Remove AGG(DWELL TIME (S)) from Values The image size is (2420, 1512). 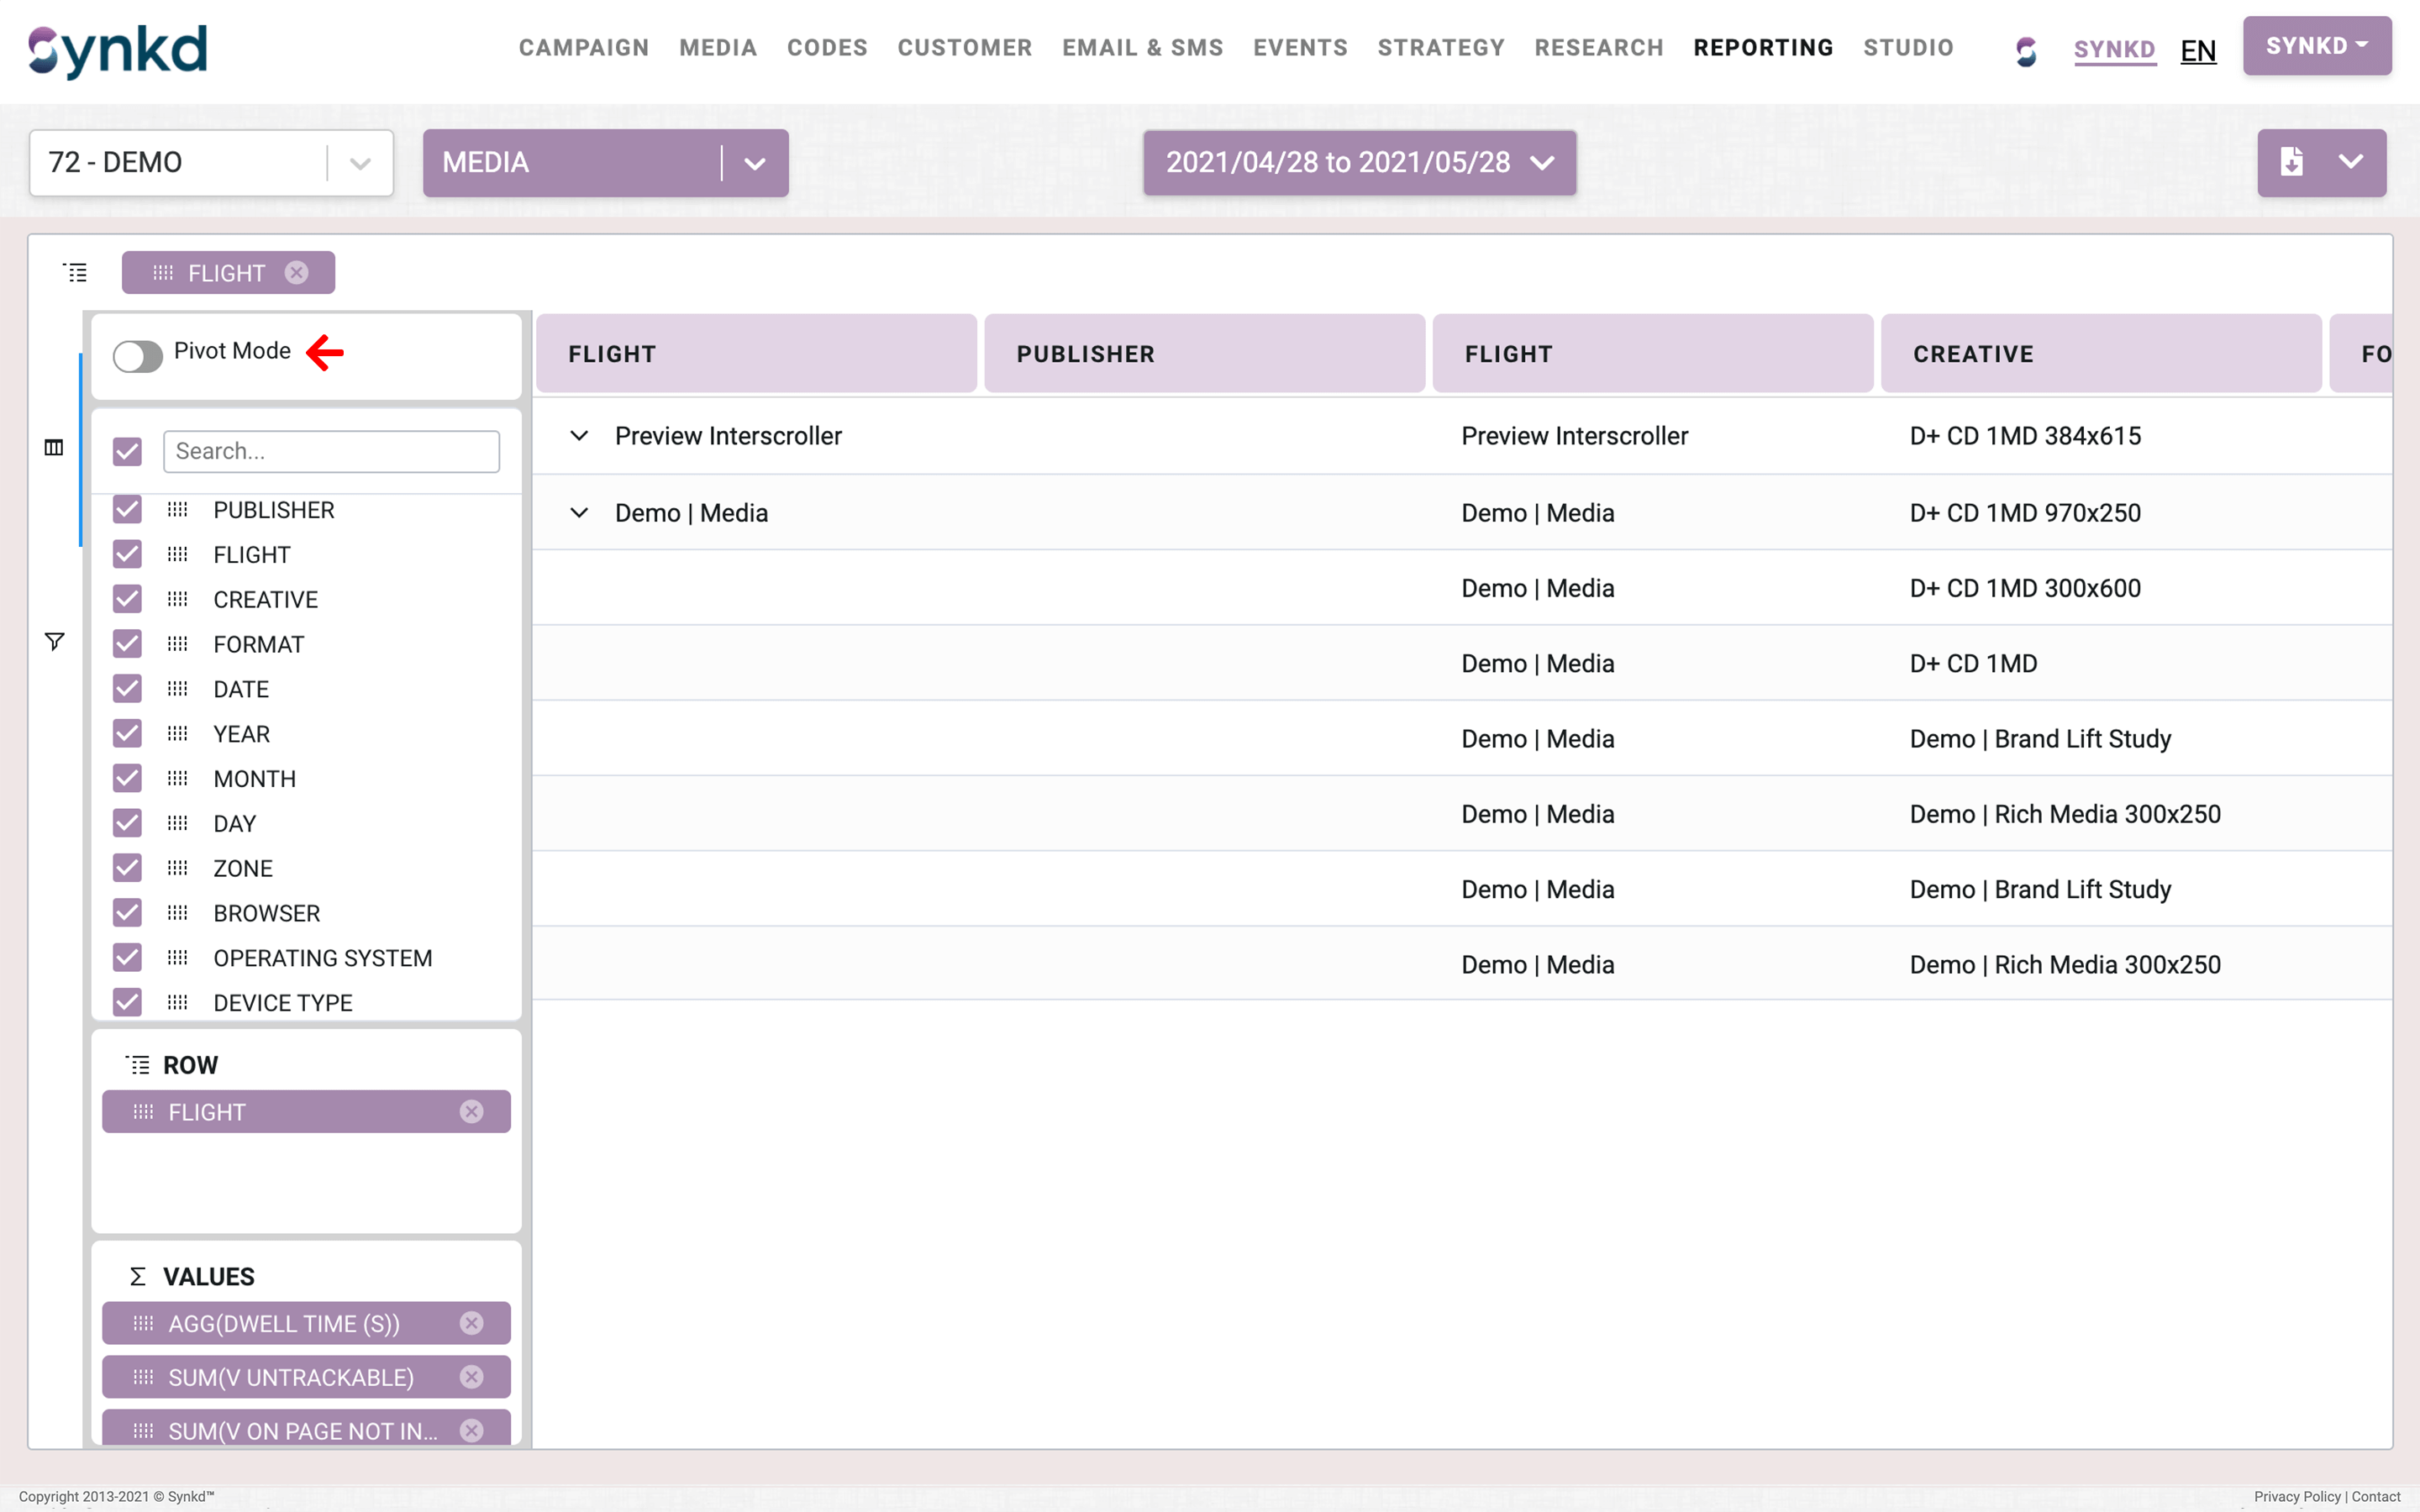pos(471,1323)
